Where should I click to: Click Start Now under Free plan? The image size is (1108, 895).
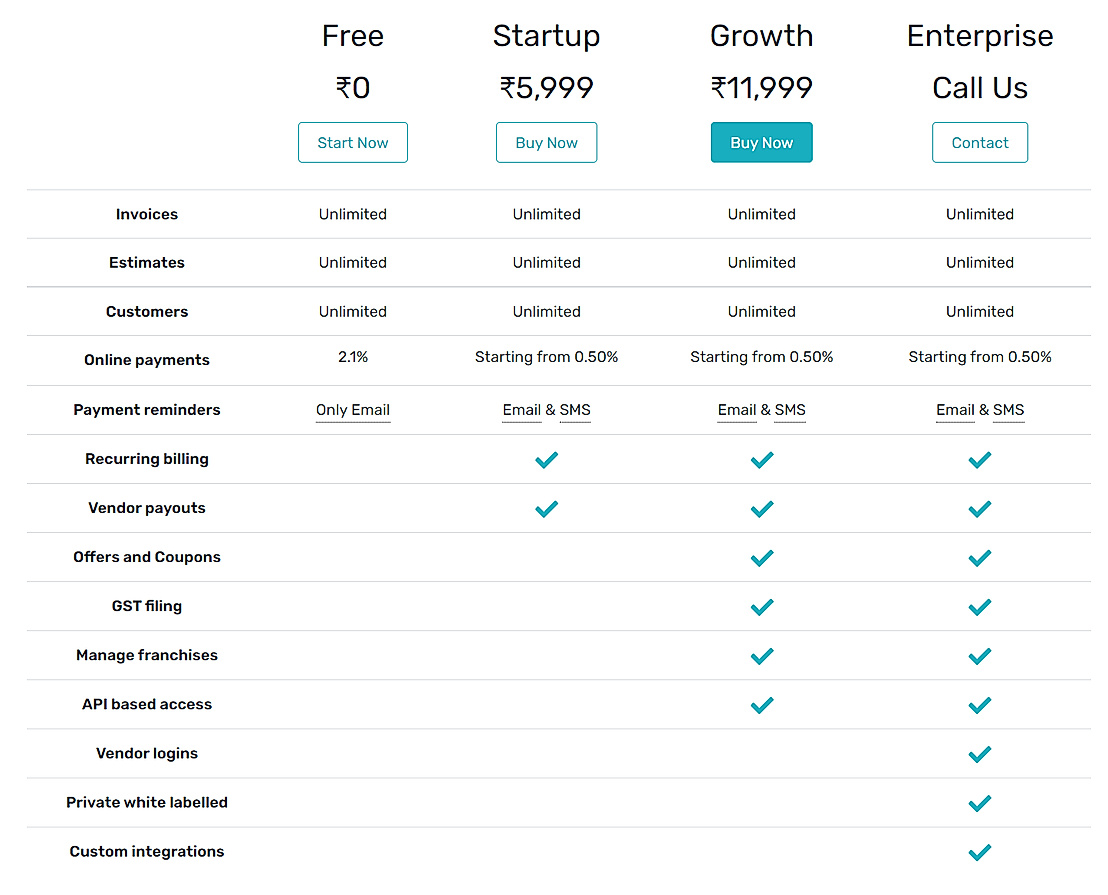pyautogui.click(x=352, y=143)
